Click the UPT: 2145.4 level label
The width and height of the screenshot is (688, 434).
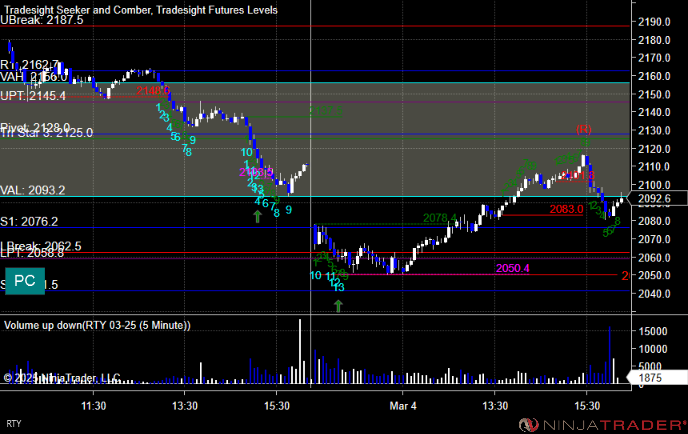click(33, 95)
